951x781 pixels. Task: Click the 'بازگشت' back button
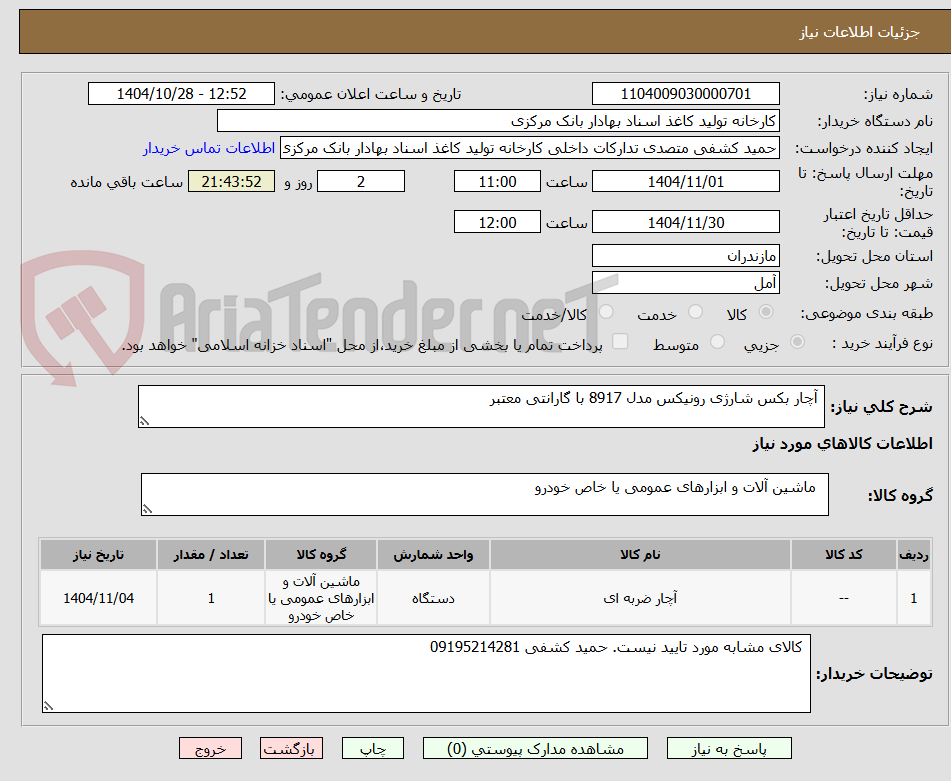coord(291,748)
